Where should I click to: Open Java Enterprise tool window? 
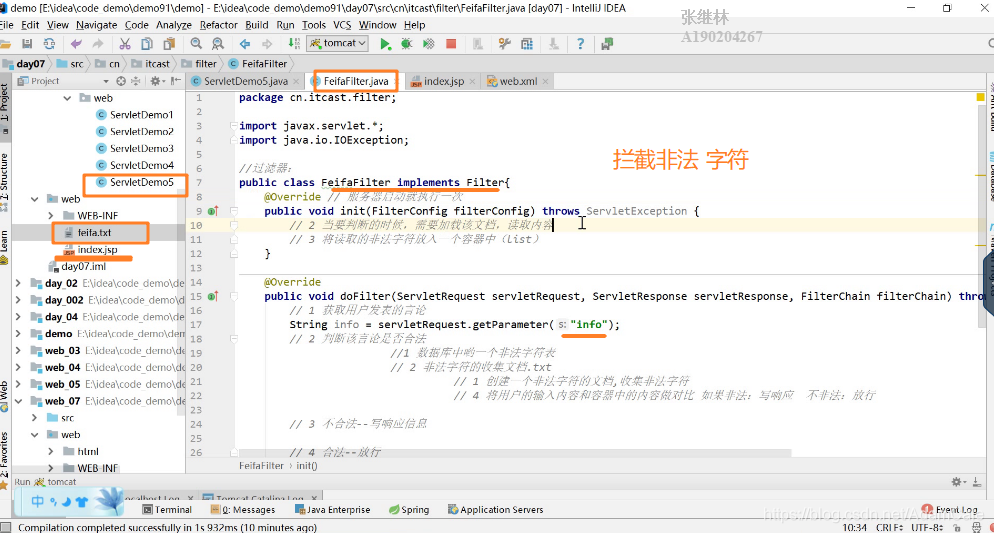point(333,510)
